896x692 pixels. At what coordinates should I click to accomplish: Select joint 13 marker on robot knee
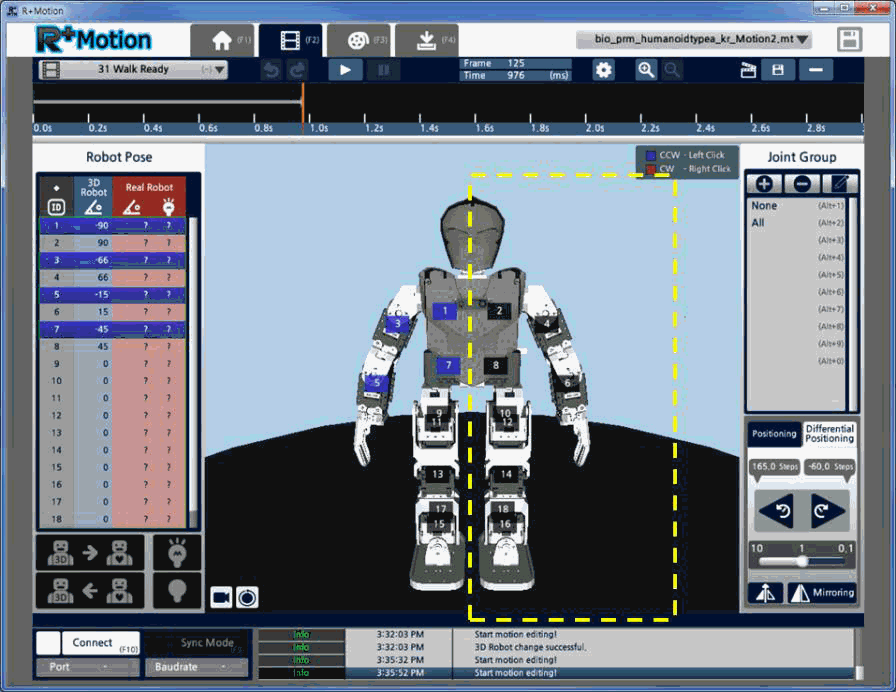coord(438,474)
